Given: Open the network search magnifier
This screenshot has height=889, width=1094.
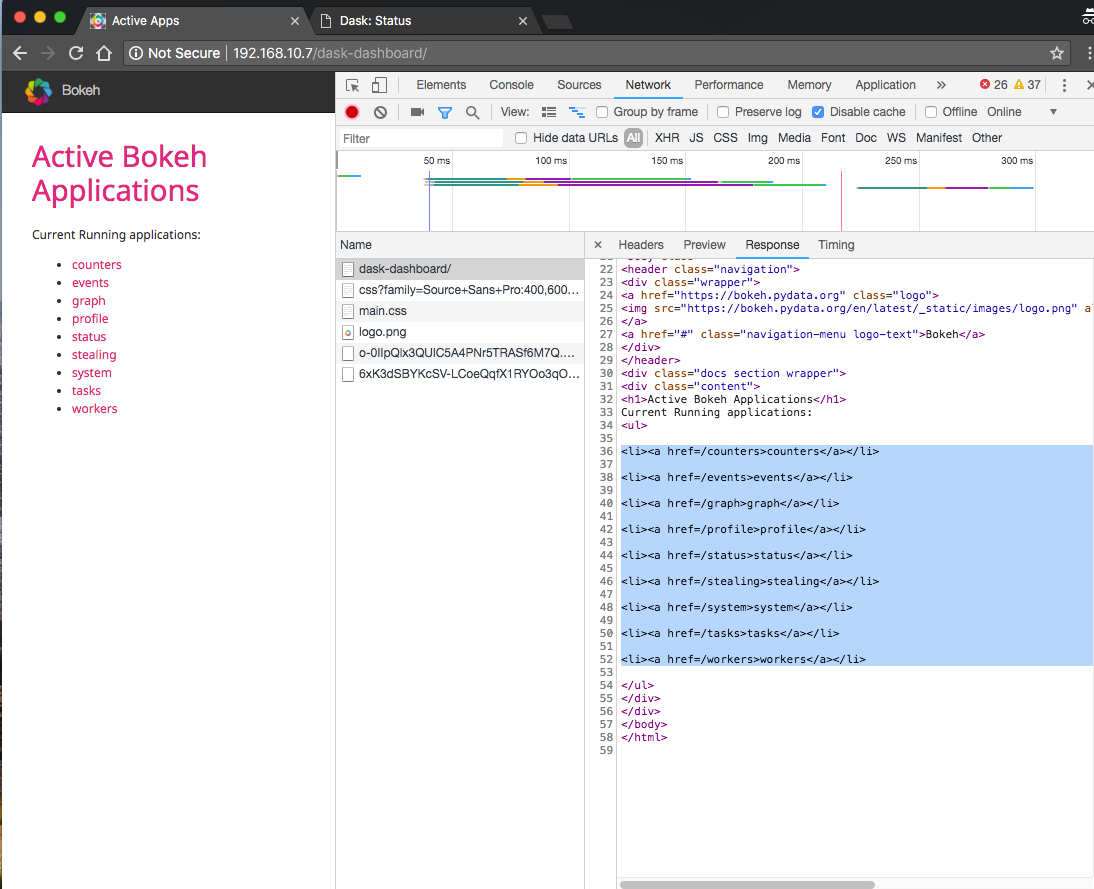Looking at the screenshot, I should pos(472,112).
